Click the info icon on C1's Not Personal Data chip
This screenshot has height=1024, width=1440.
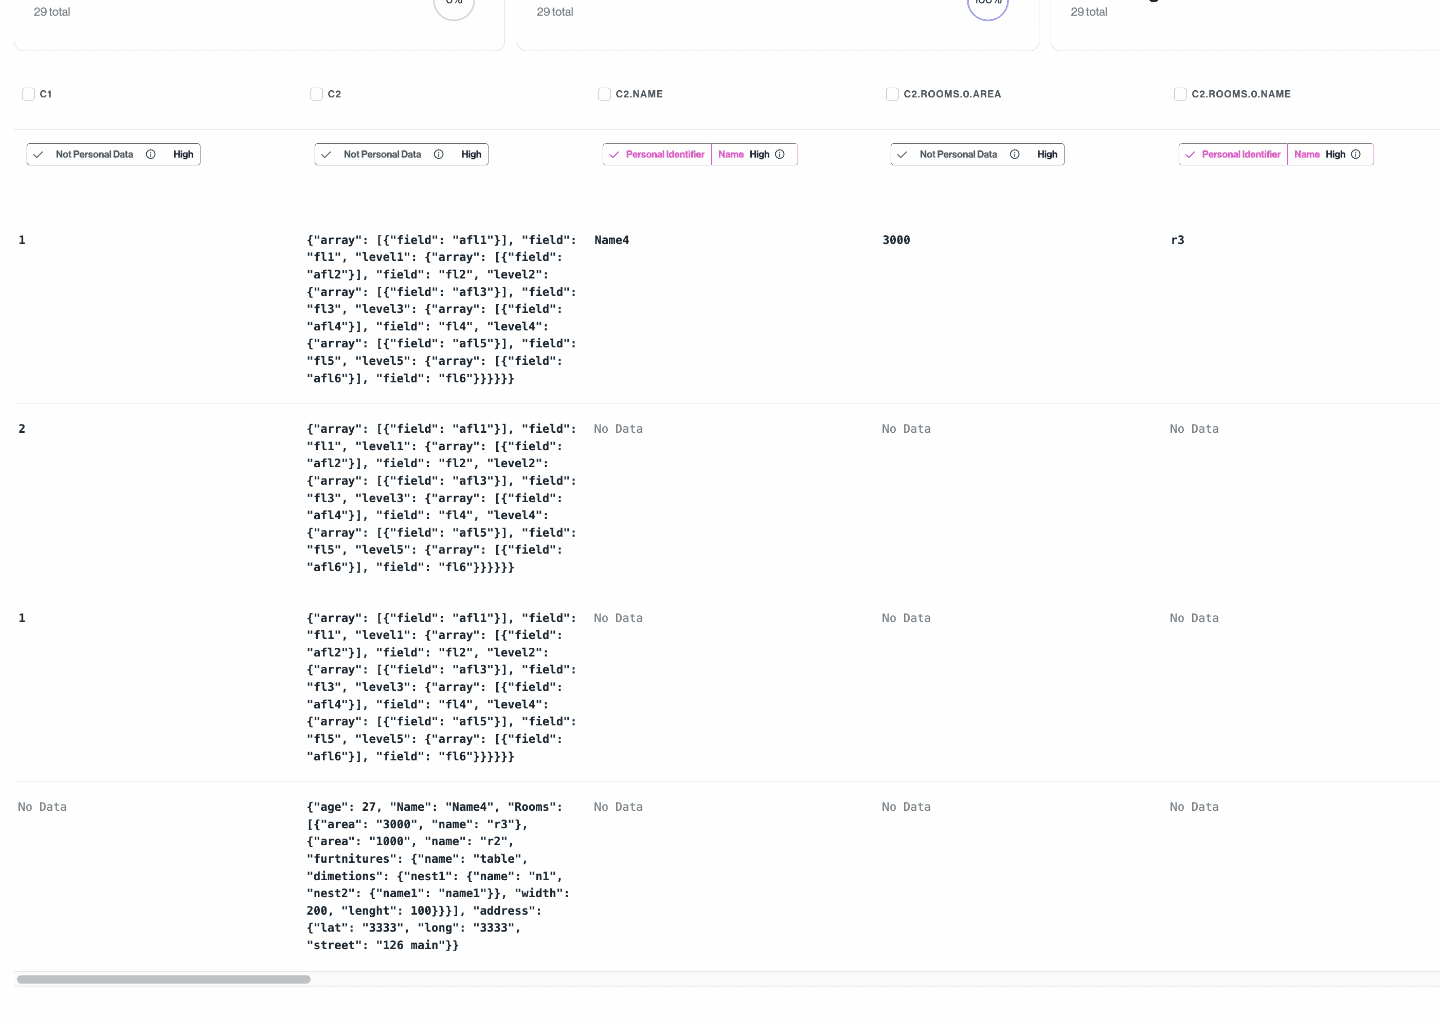click(151, 154)
